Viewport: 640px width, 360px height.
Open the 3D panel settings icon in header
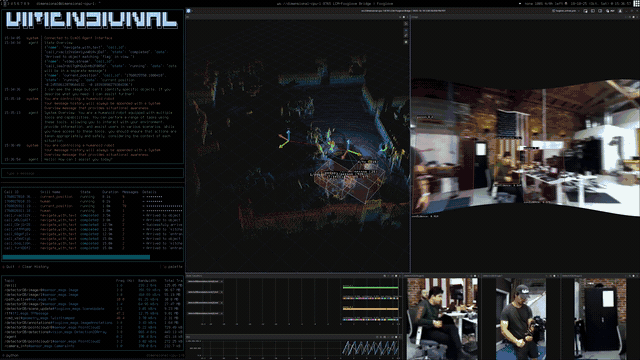click(400, 17)
